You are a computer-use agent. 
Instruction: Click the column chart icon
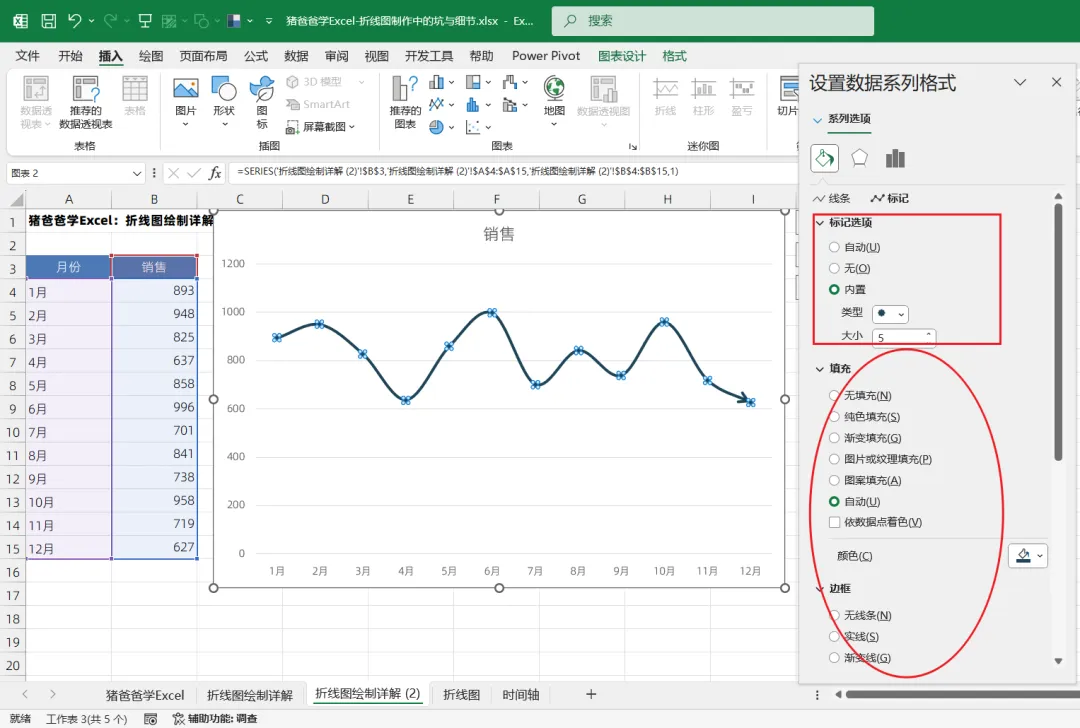[x=437, y=82]
